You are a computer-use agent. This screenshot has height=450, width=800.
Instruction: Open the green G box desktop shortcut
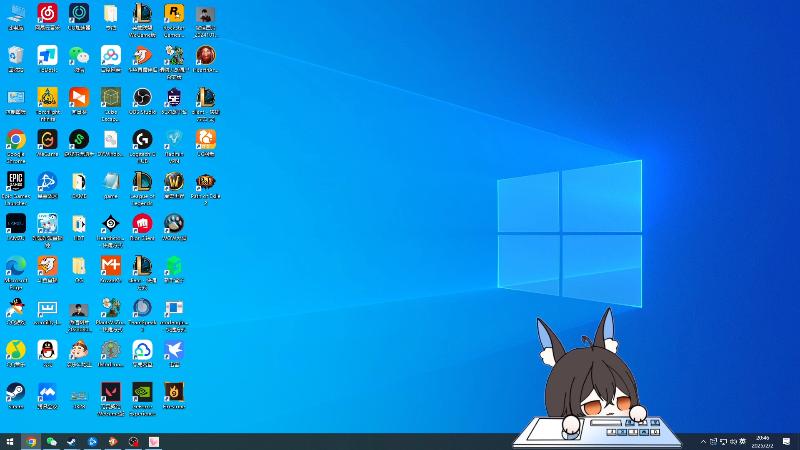(x=174, y=267)
